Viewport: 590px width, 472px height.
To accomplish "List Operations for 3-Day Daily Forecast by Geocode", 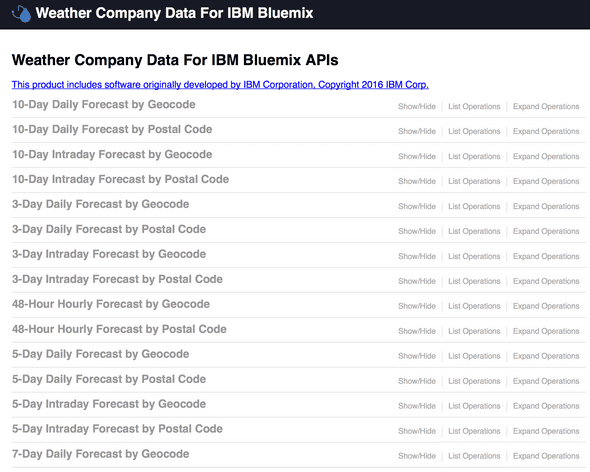I will pyautogui.click(x=474, y=206).
